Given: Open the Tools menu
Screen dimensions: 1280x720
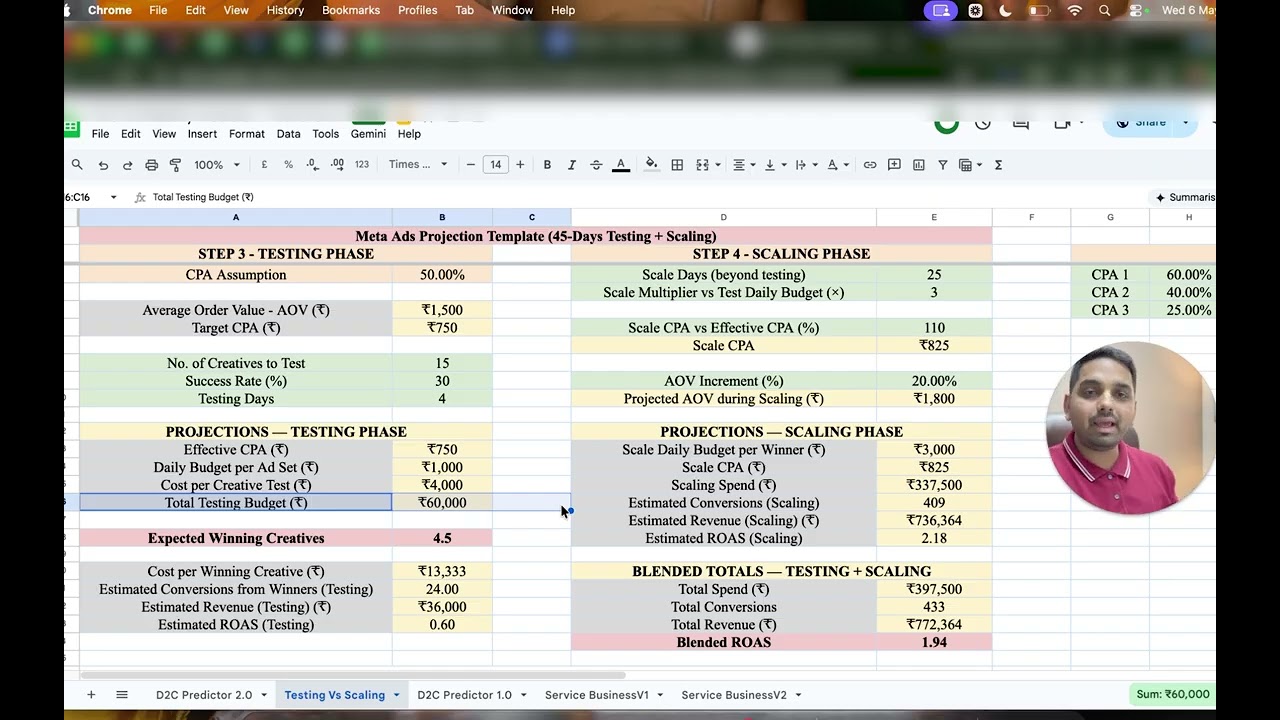Looking at the screenshot, I should coord(325,134).
